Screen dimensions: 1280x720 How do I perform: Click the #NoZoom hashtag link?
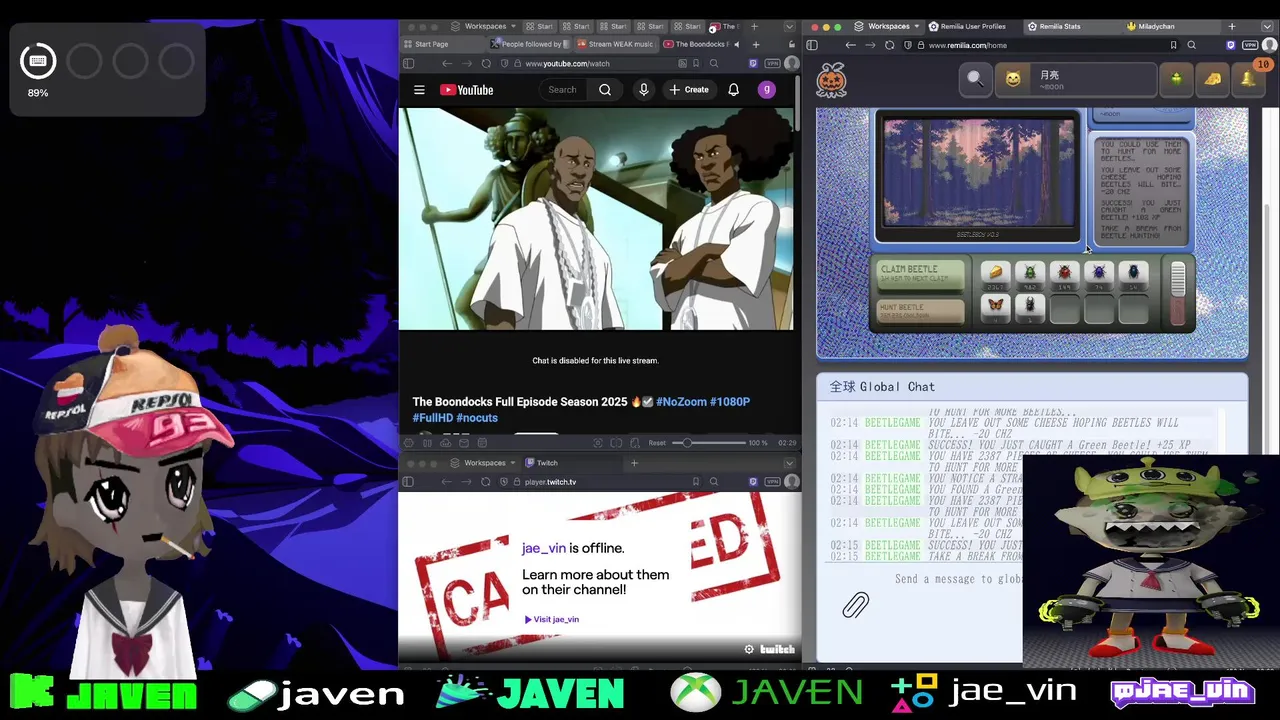pos(681,402)
